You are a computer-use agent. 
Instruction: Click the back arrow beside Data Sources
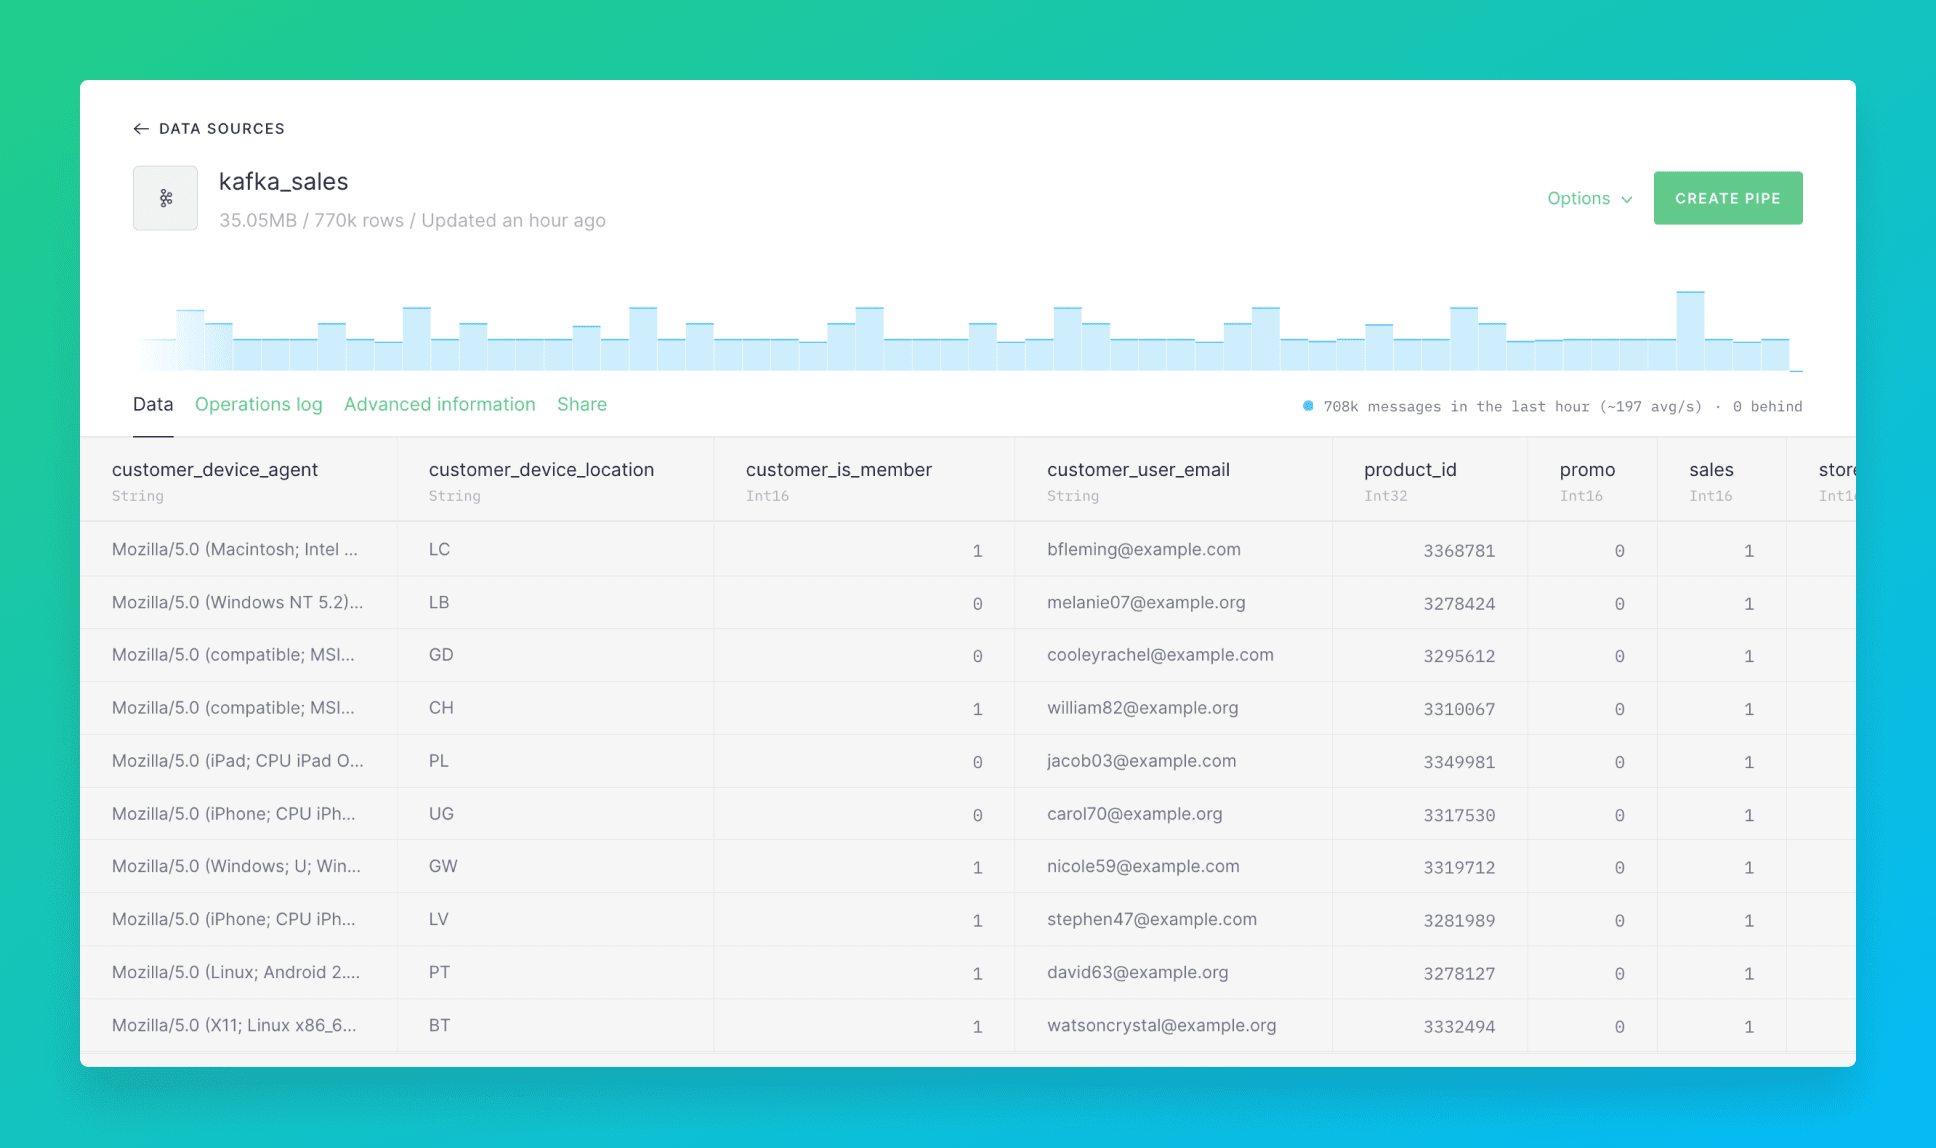point(141,129)
